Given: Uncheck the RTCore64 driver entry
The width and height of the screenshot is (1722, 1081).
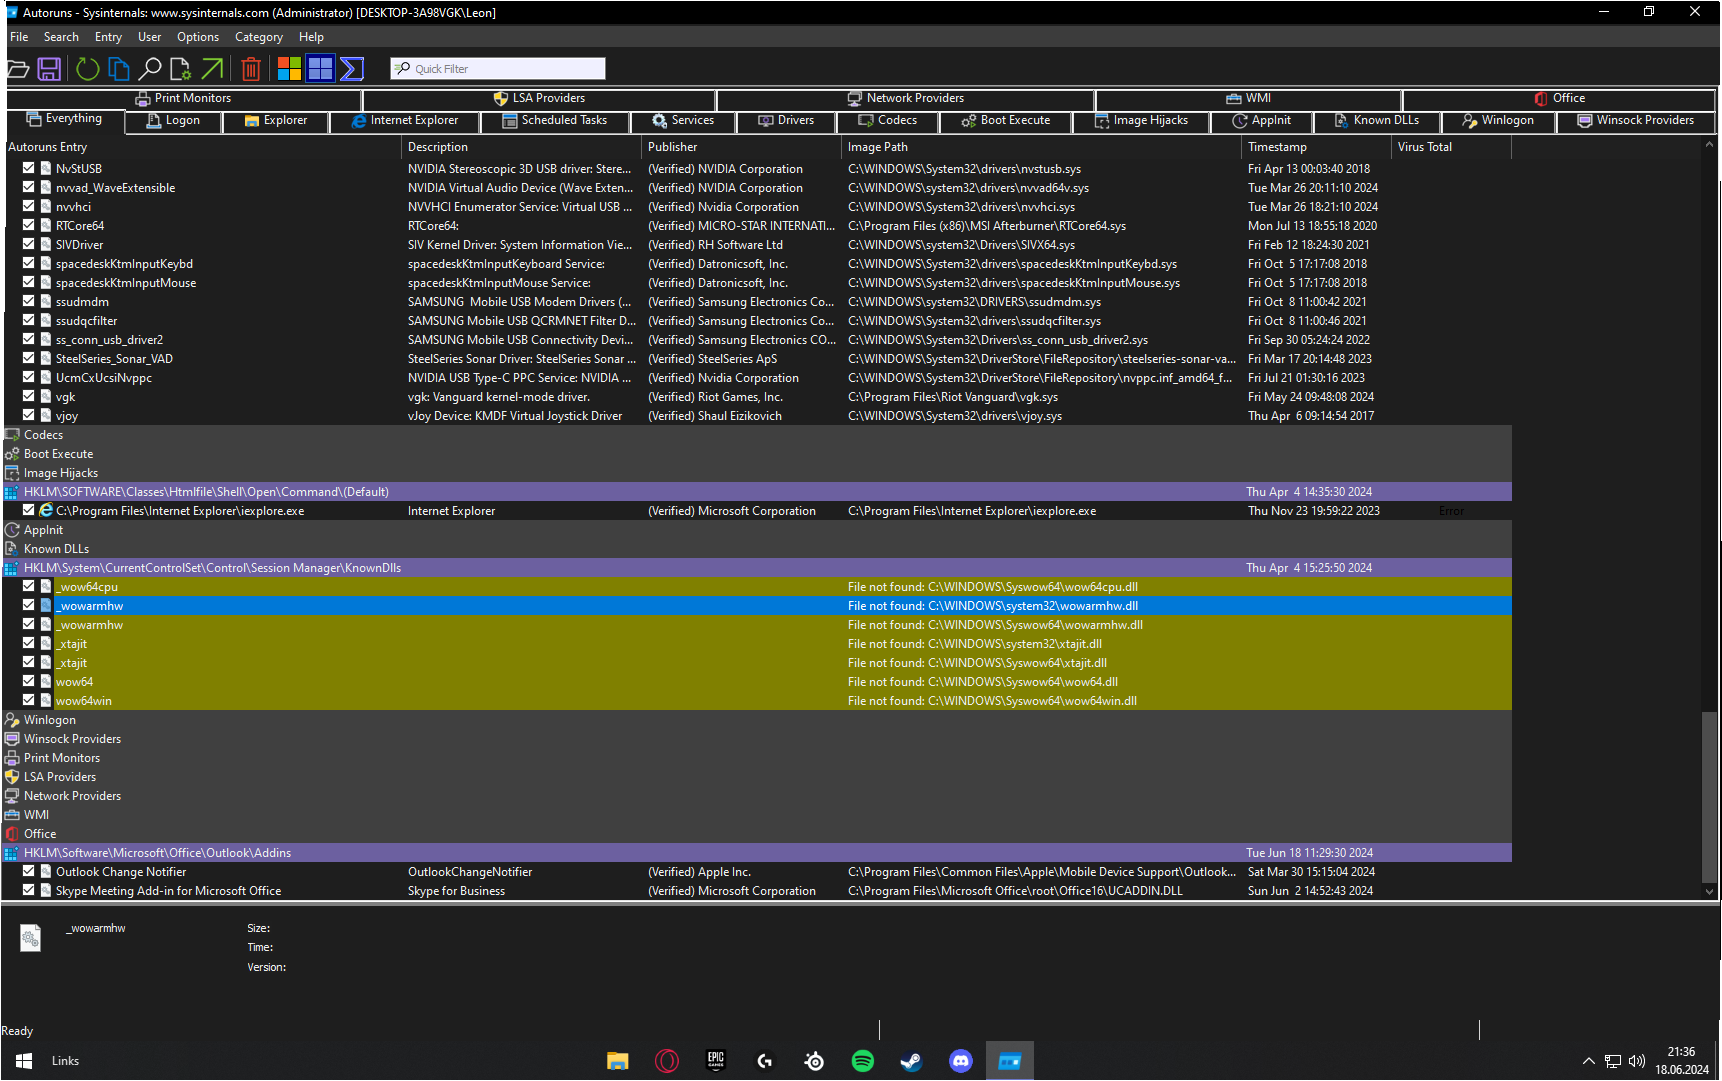Looking at the screenshot, I should point(29,226).
